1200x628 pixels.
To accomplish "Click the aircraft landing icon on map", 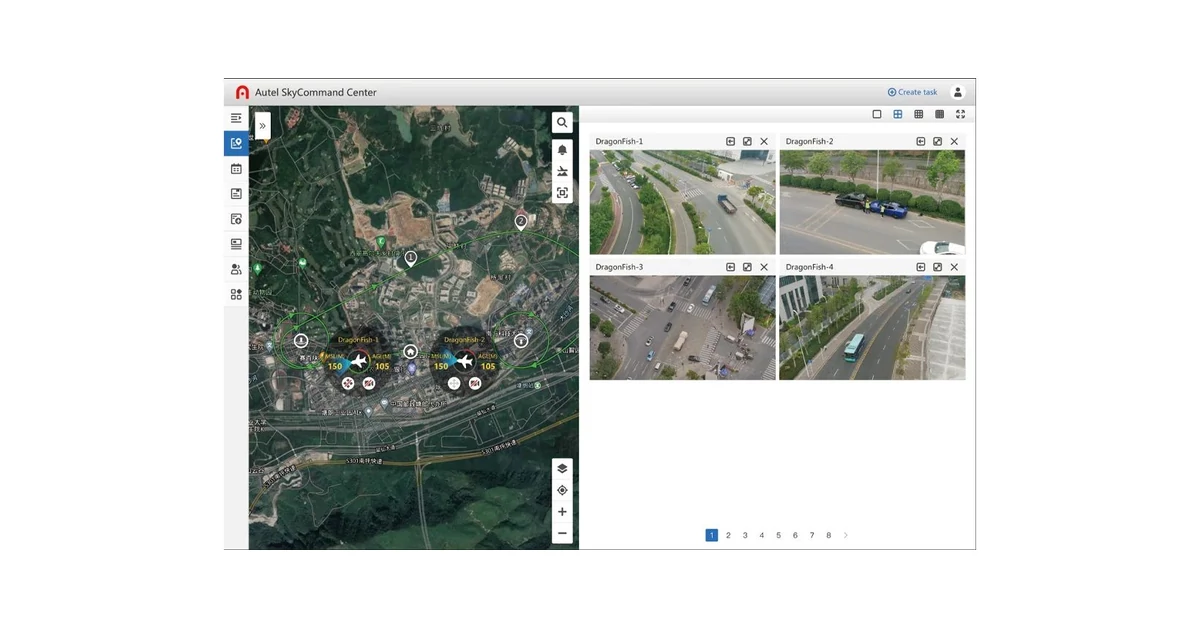I will coord(562,171).
